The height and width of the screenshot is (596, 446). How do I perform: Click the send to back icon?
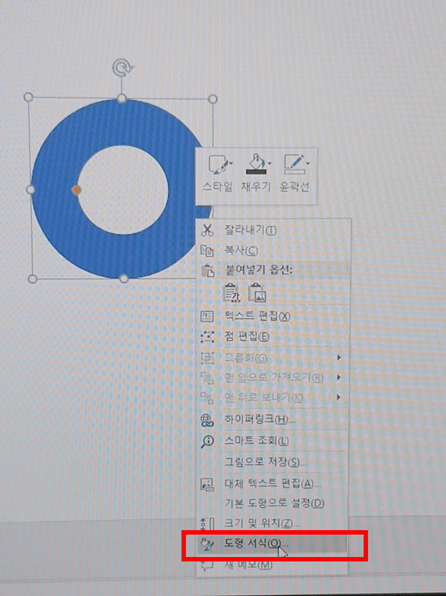(207, 398)
